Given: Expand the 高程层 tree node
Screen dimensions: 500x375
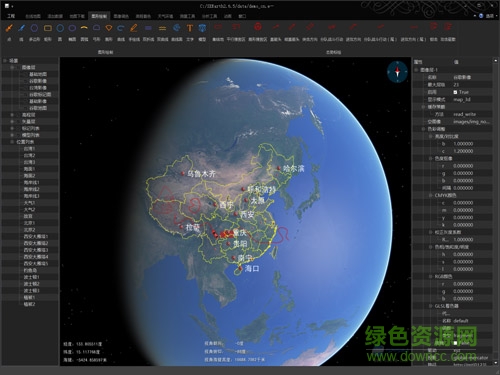Looking at the screenshot, I should click(x=12, y=115).
